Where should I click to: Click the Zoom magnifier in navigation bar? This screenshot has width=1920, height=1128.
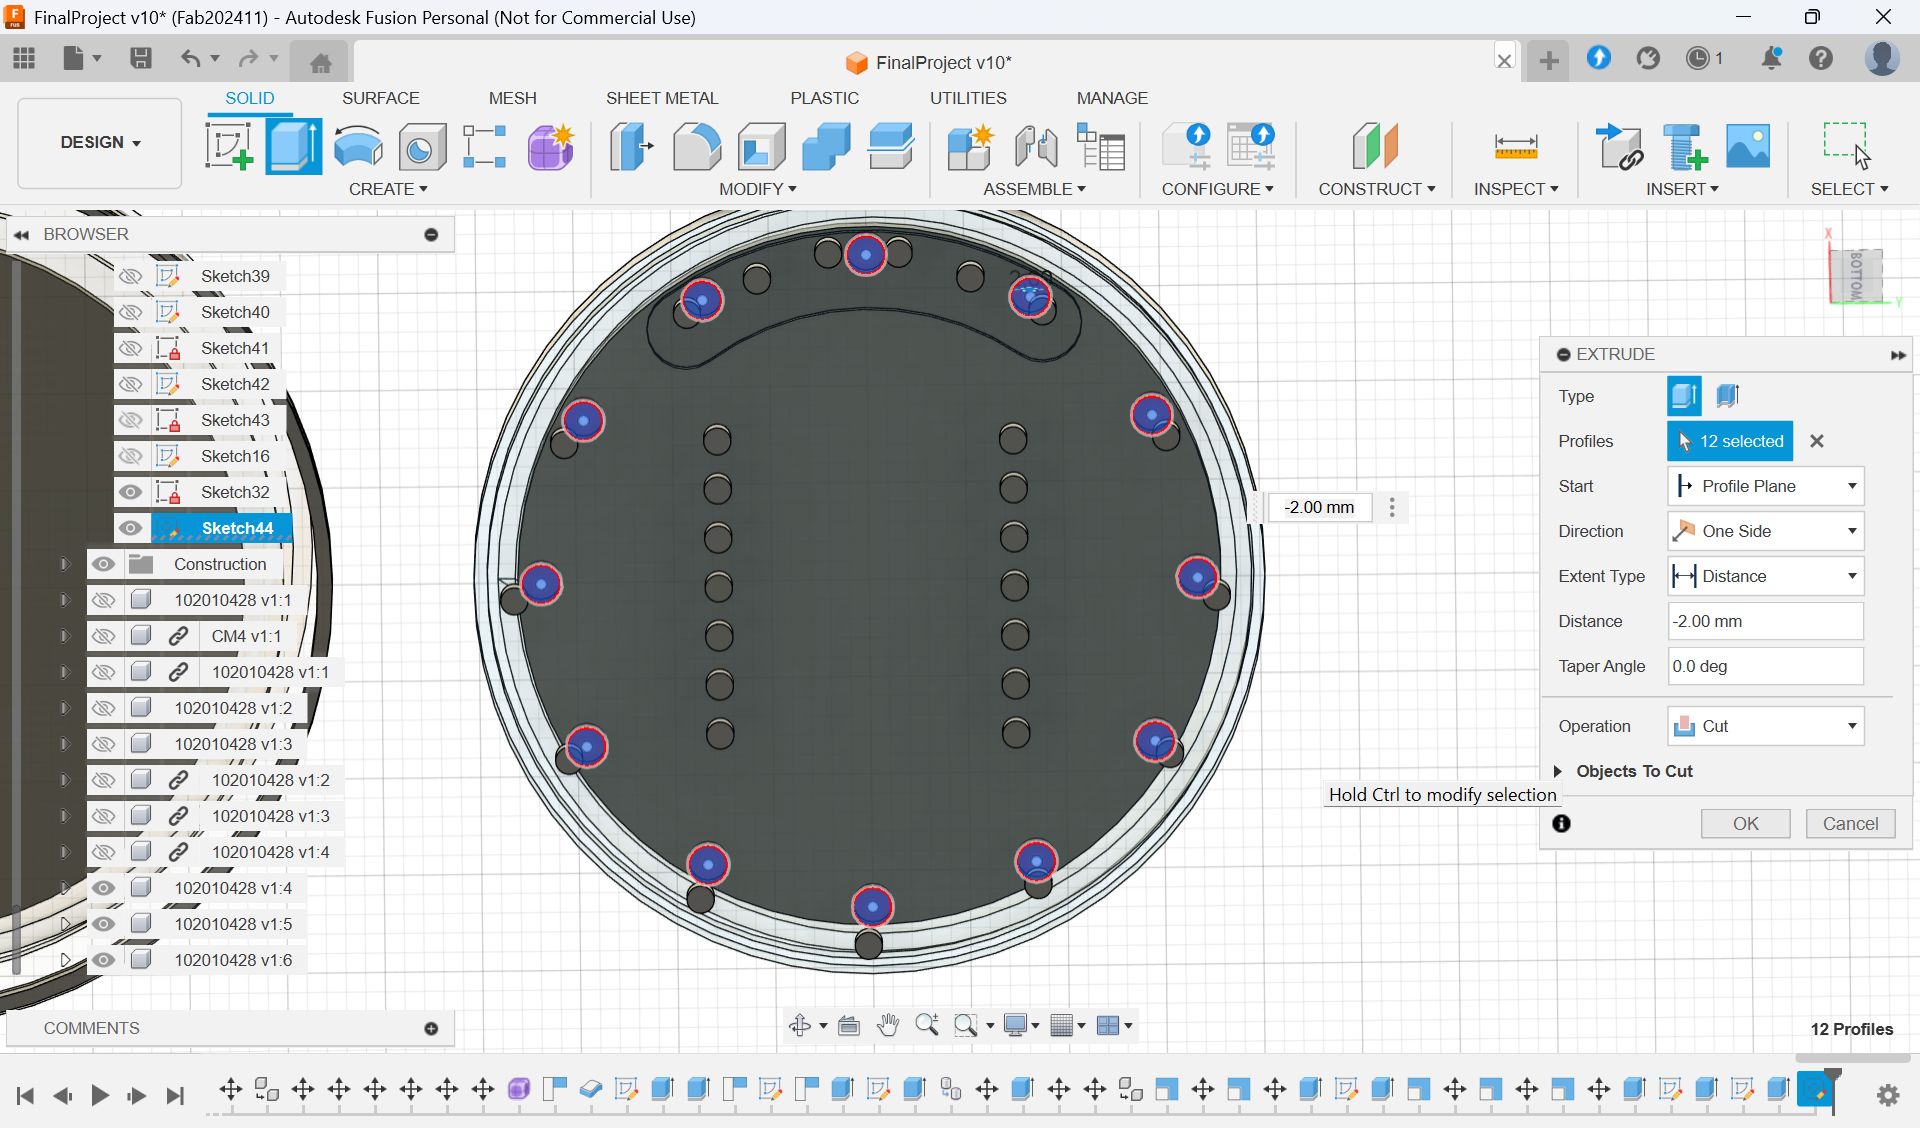point(927,1025)
